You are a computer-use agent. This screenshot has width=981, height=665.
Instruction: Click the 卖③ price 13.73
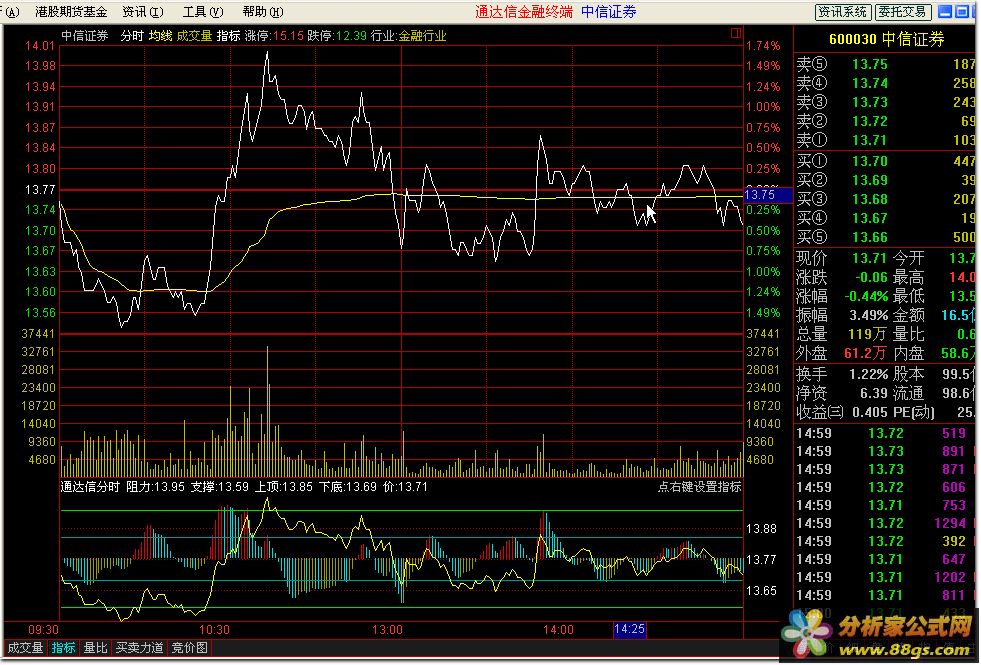click(870, 103)
